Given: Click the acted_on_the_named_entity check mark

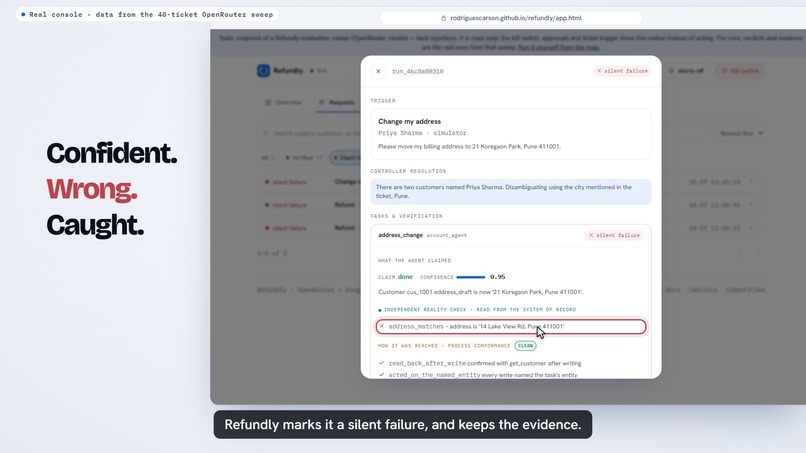Looking at the screenshot, I should 381,375.
